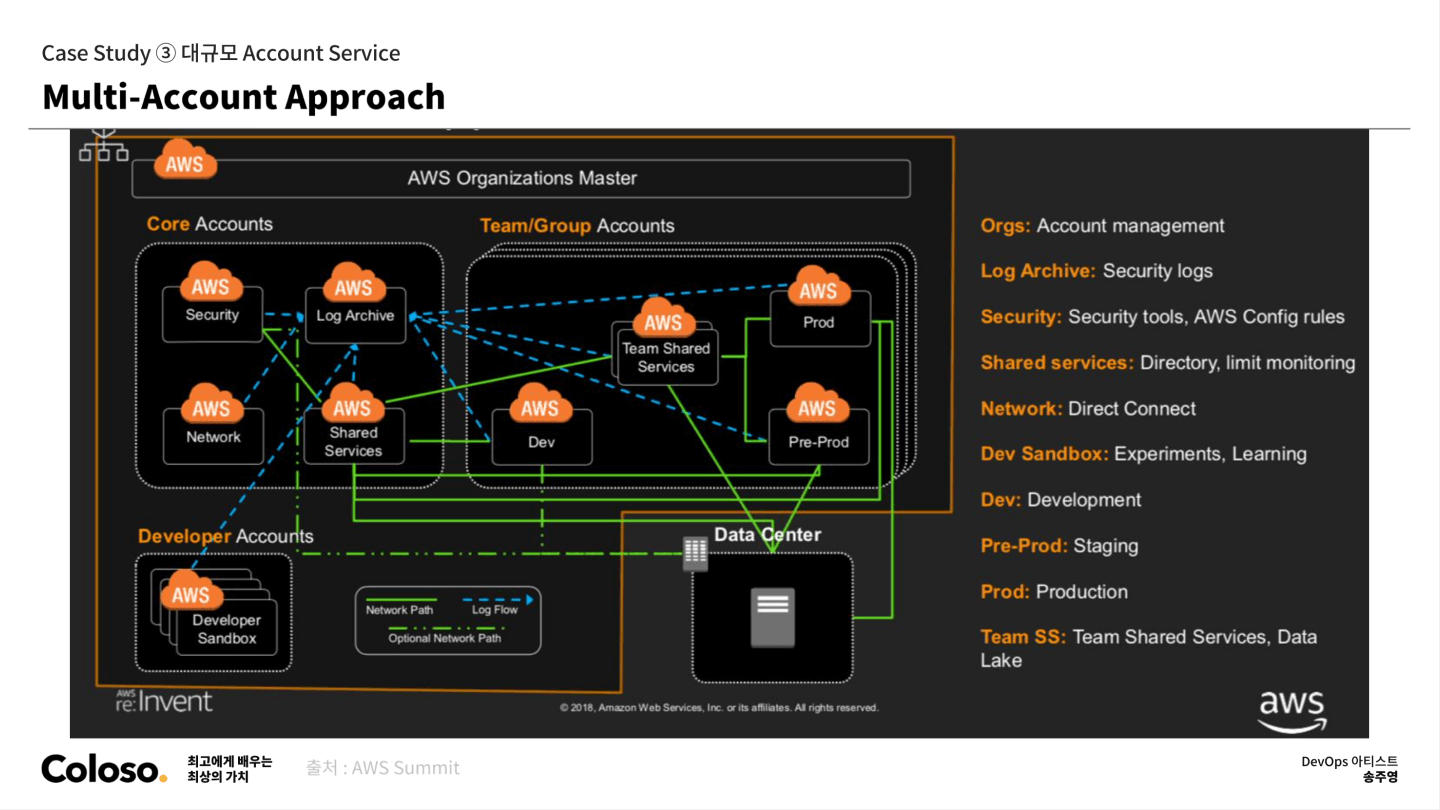Click the 'Network: Direct Connect' legend line
The height and width of the screenshot is (810, 1440).
pyautogui.click(x=1088, y=409)
